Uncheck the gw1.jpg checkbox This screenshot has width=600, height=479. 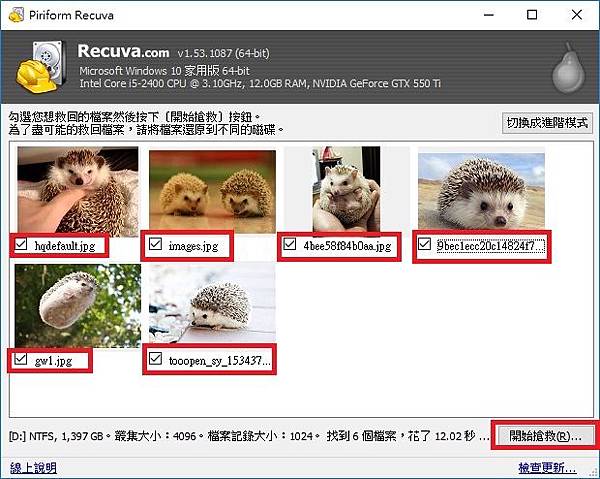click(x=21, y=359)
